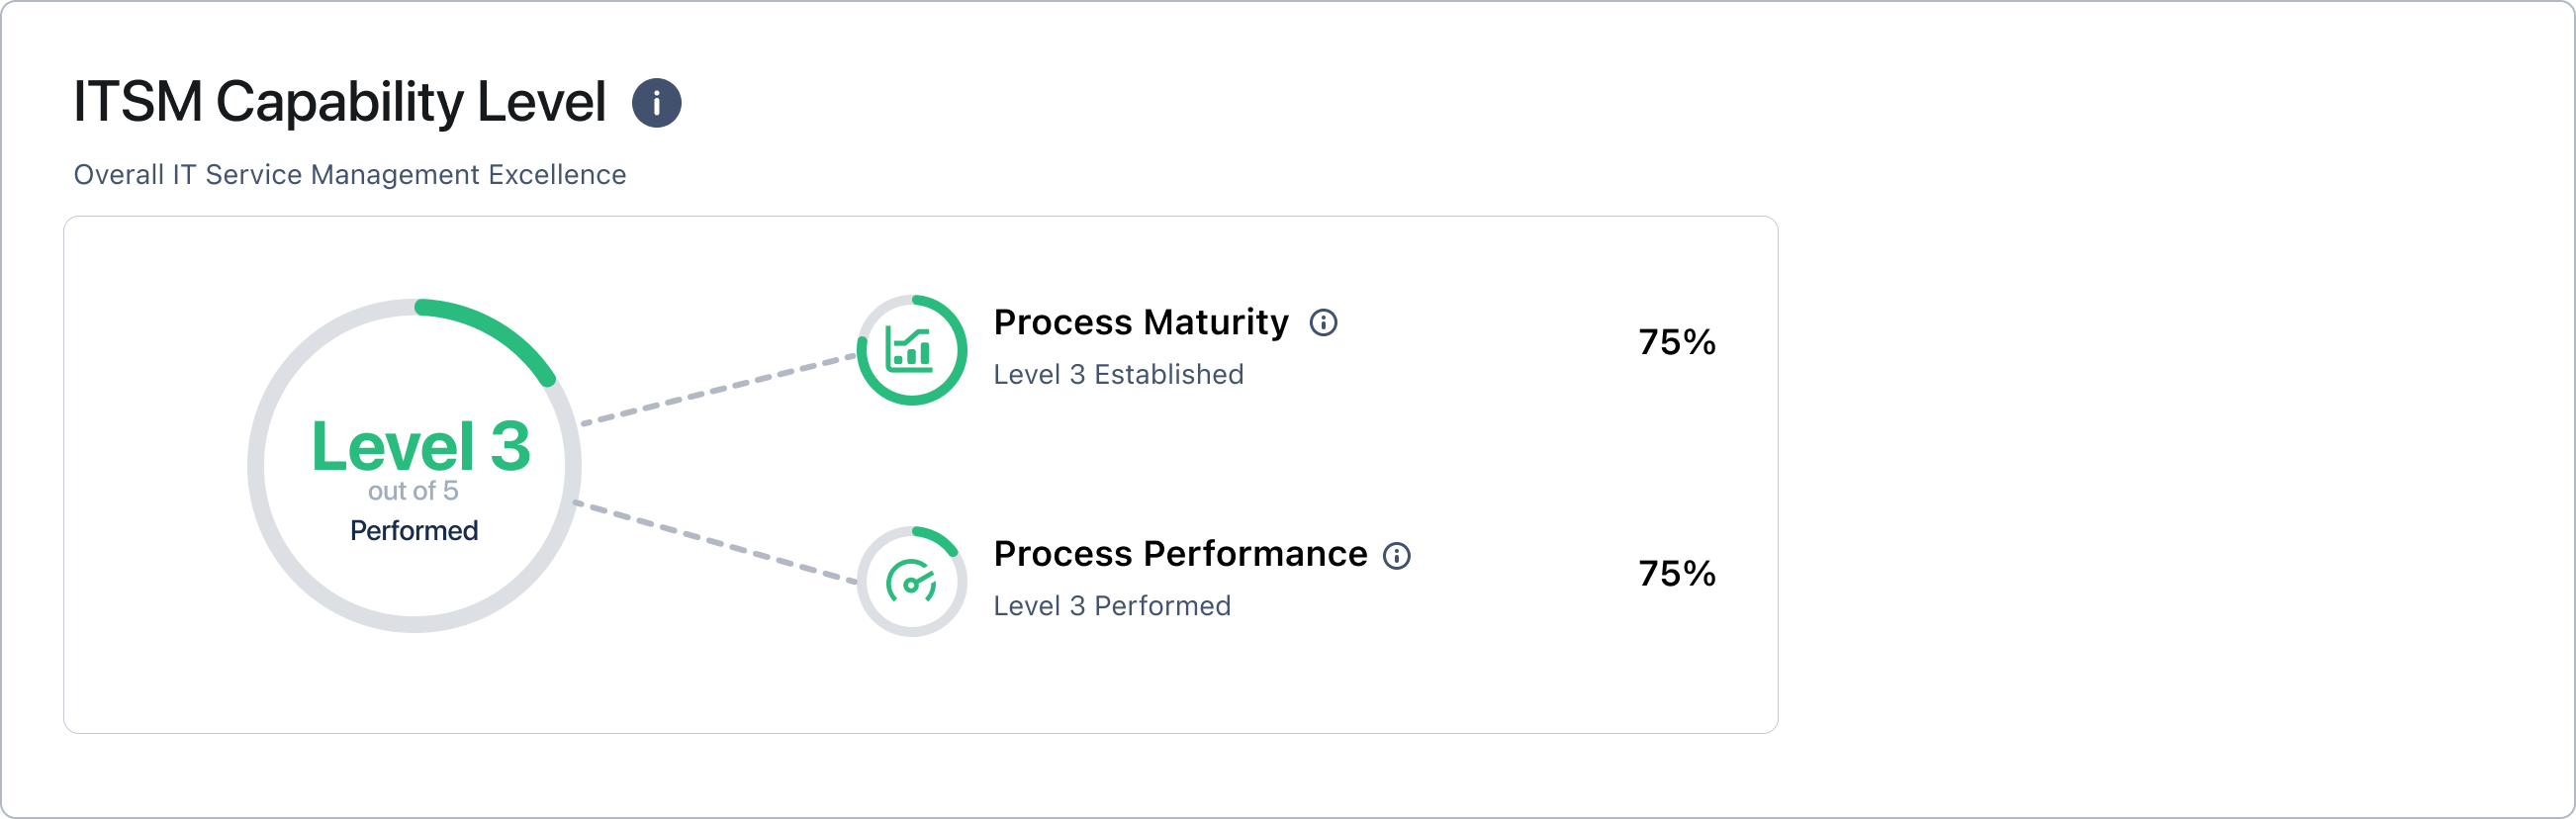
Task: Click the Level 3 Performed subtitle
Action: 1112,606
